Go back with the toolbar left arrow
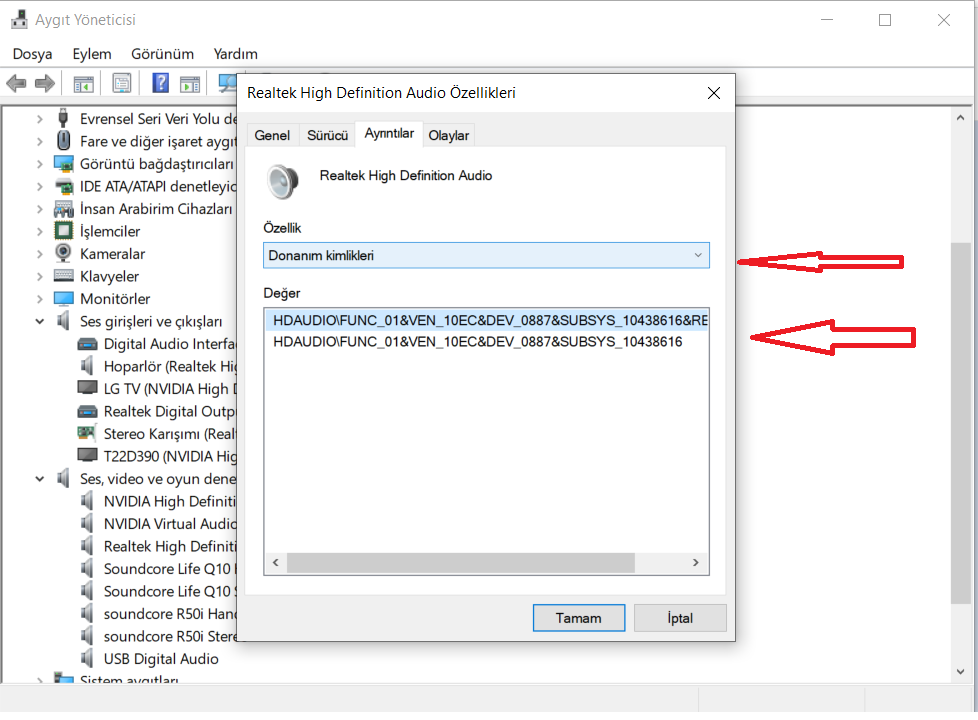 (x=16, y=83)
